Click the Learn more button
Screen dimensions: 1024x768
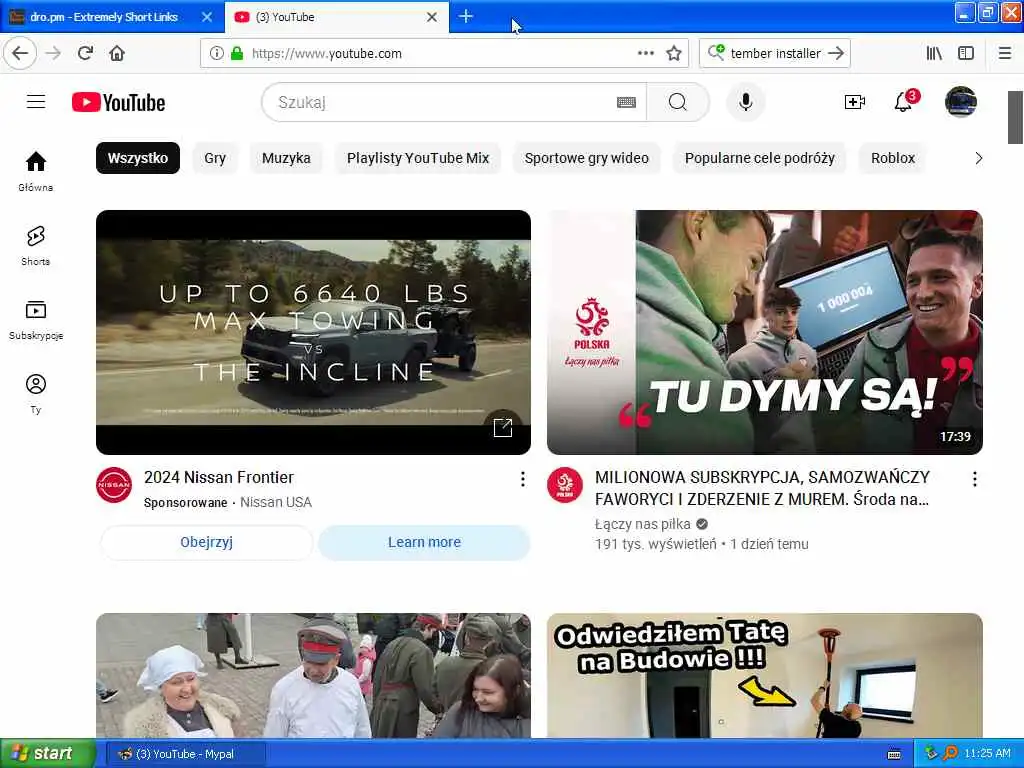pyautogui.click(x=424, y=542)
